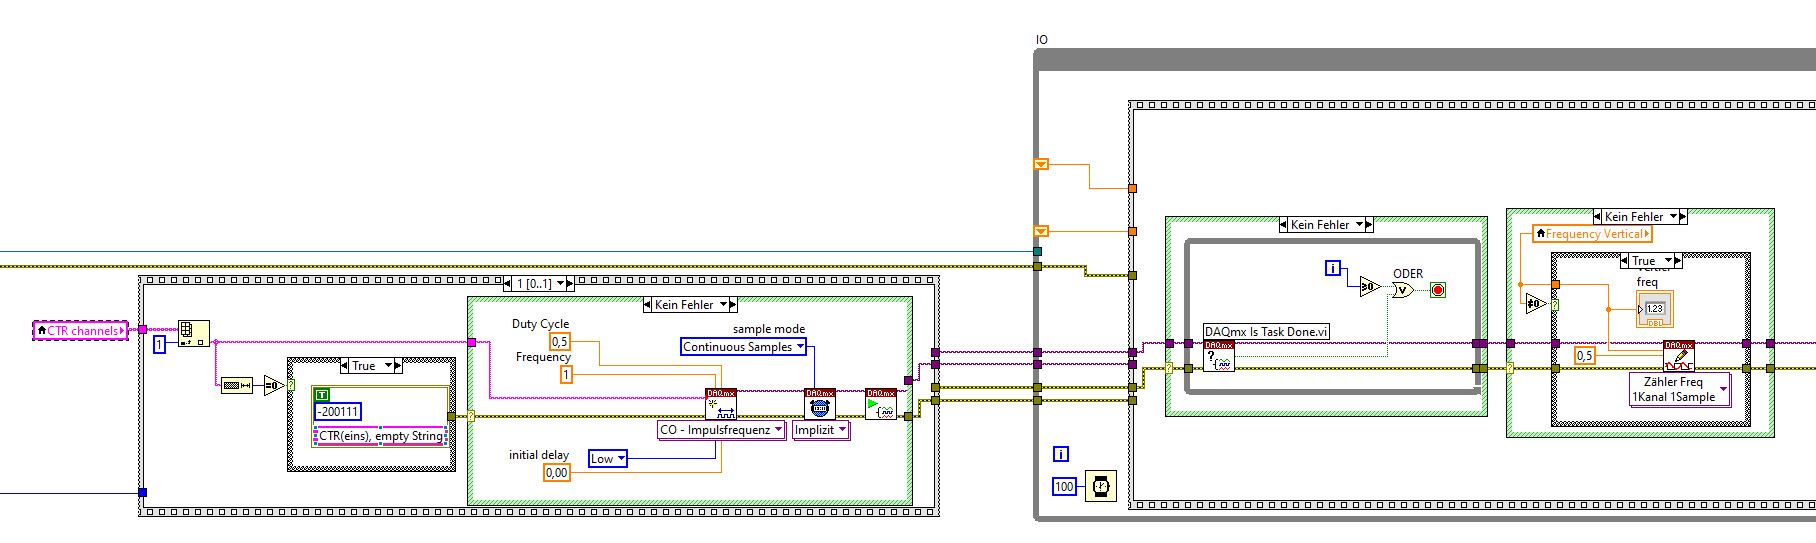This screenshot has height=543, width=1816.
Task: Click the CTR channels local variable
Action: (x=80, y=330)
